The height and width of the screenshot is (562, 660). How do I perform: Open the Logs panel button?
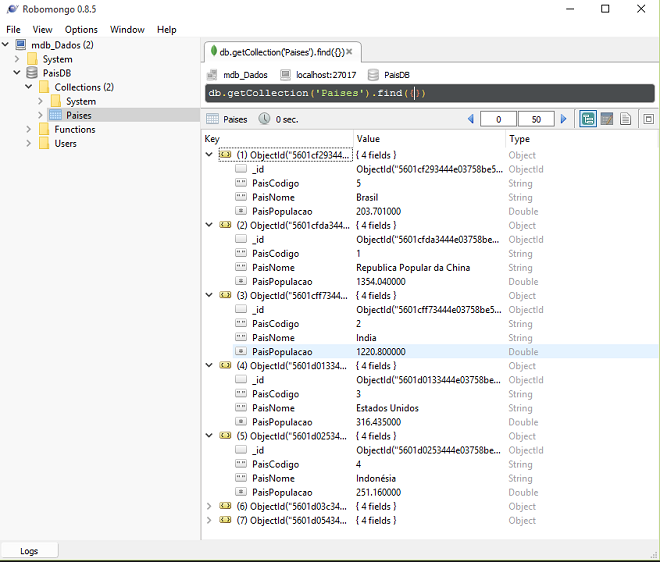click(x=29, y=551)
